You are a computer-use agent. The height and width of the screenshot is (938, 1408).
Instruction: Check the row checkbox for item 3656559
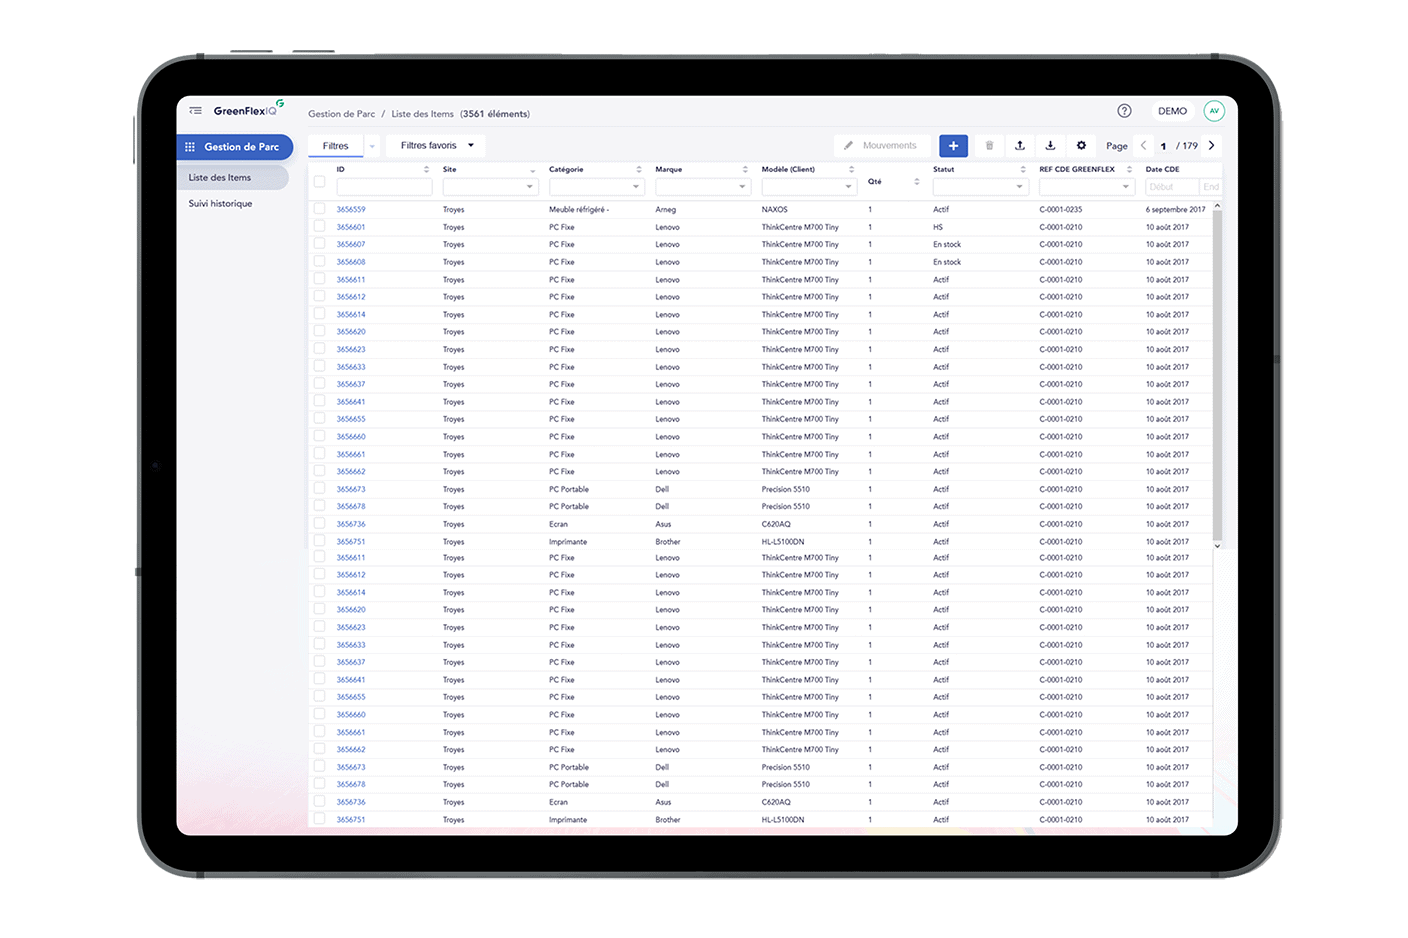click(x=319, y=209)
